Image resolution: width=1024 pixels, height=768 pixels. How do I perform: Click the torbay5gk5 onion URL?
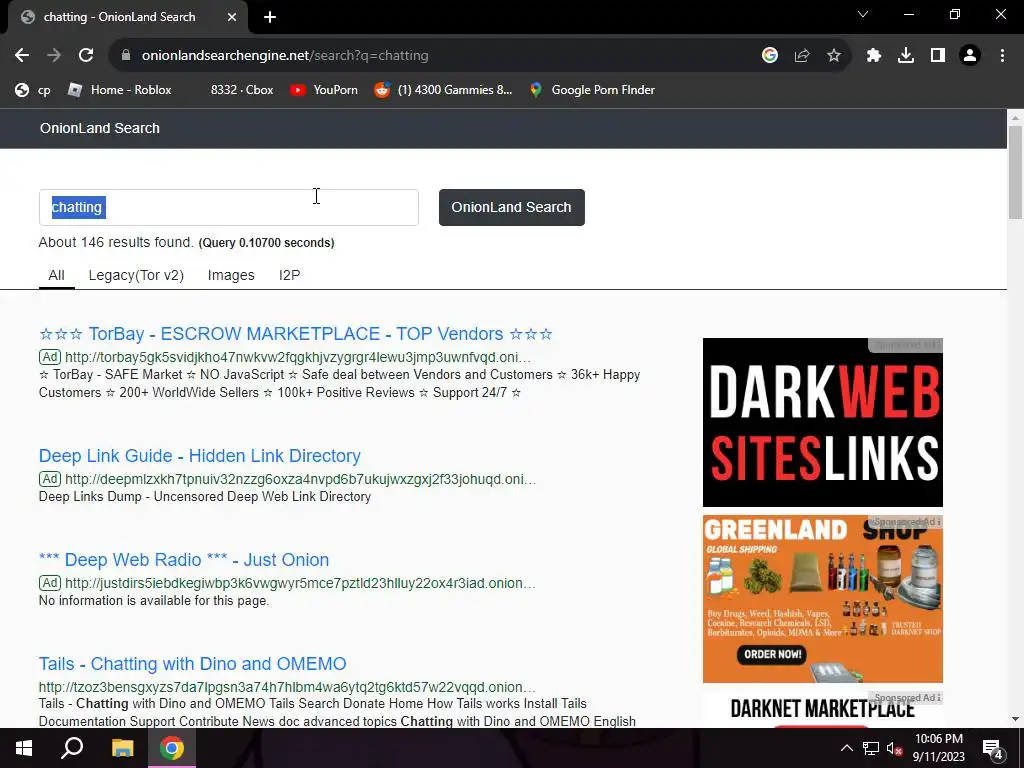pyautogui.click(x=298, y=357)
